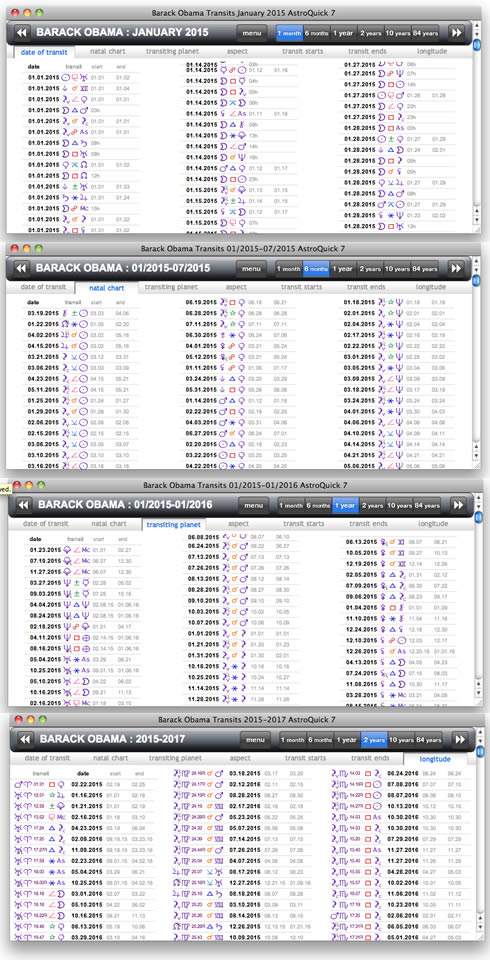
Task: Open aspect tab, 01/2015-07/2015 window
Action: [x=236, y=287]
